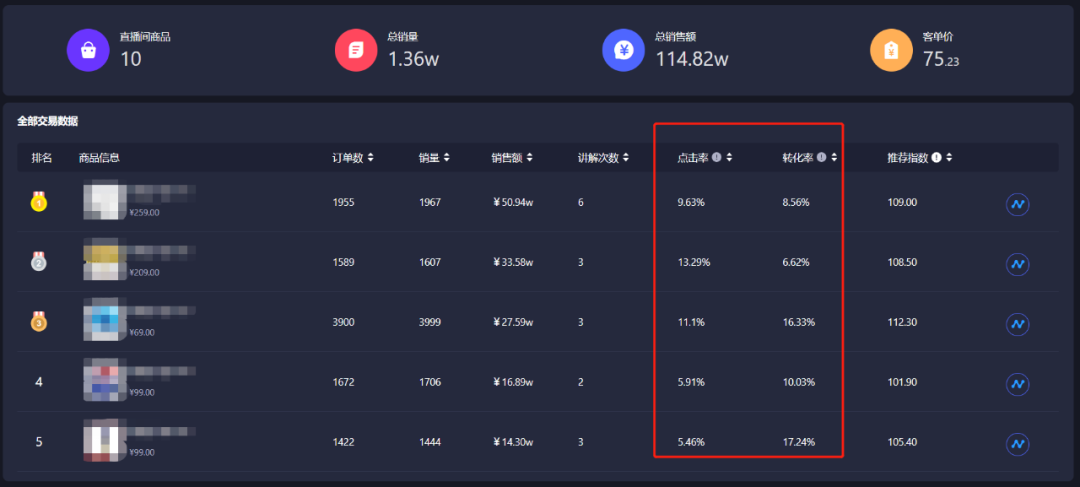Open trend chart for rank 4 product
The image size is (1080, 487).
(1017, 384)
